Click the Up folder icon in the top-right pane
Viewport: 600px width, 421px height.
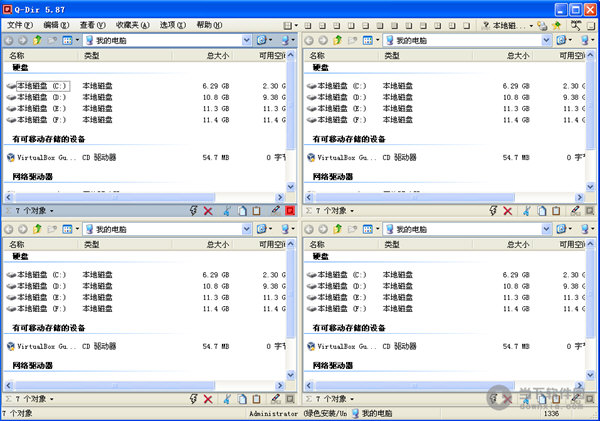click(338, 40)
